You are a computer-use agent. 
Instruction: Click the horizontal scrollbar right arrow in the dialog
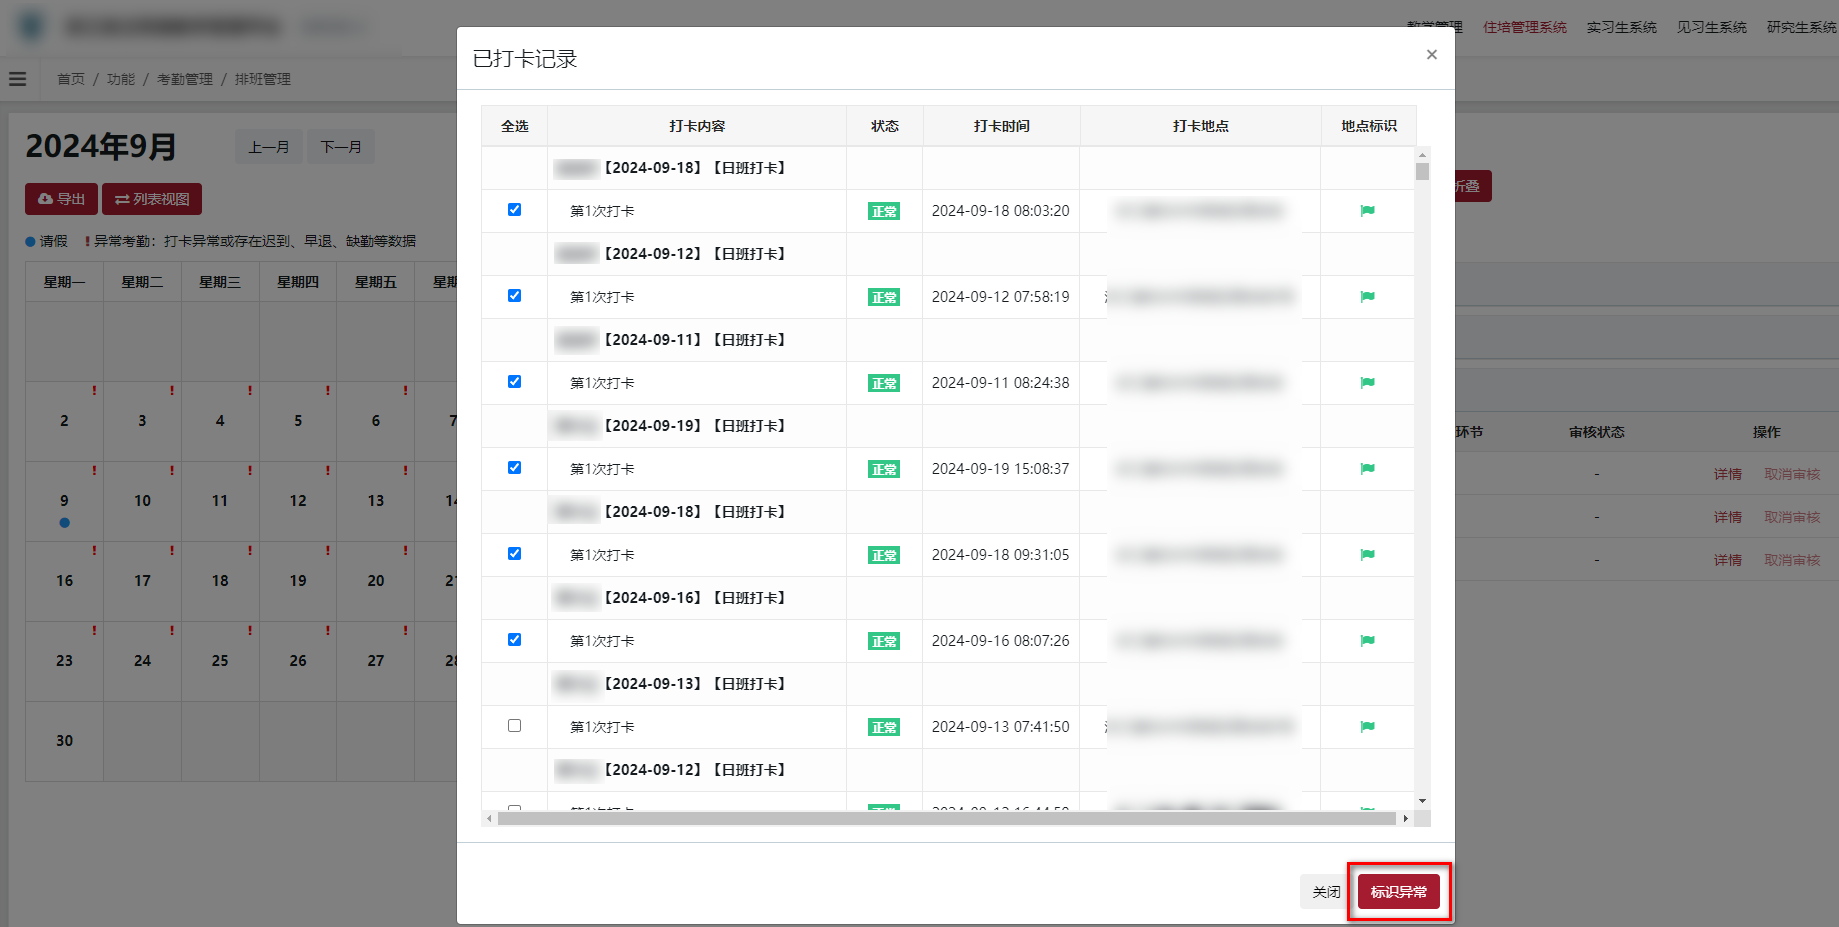[1405, 818]
